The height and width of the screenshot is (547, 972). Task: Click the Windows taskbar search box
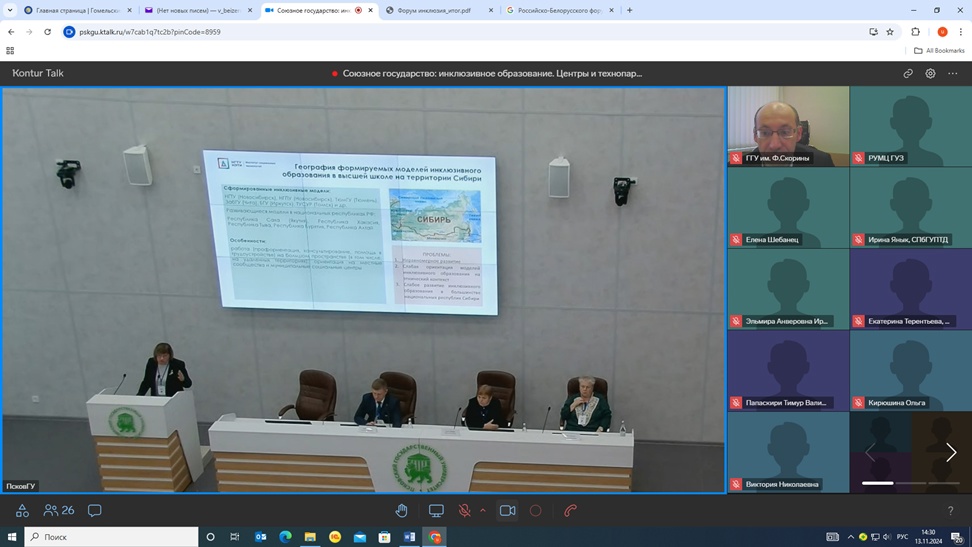click(x=110, y=537)
